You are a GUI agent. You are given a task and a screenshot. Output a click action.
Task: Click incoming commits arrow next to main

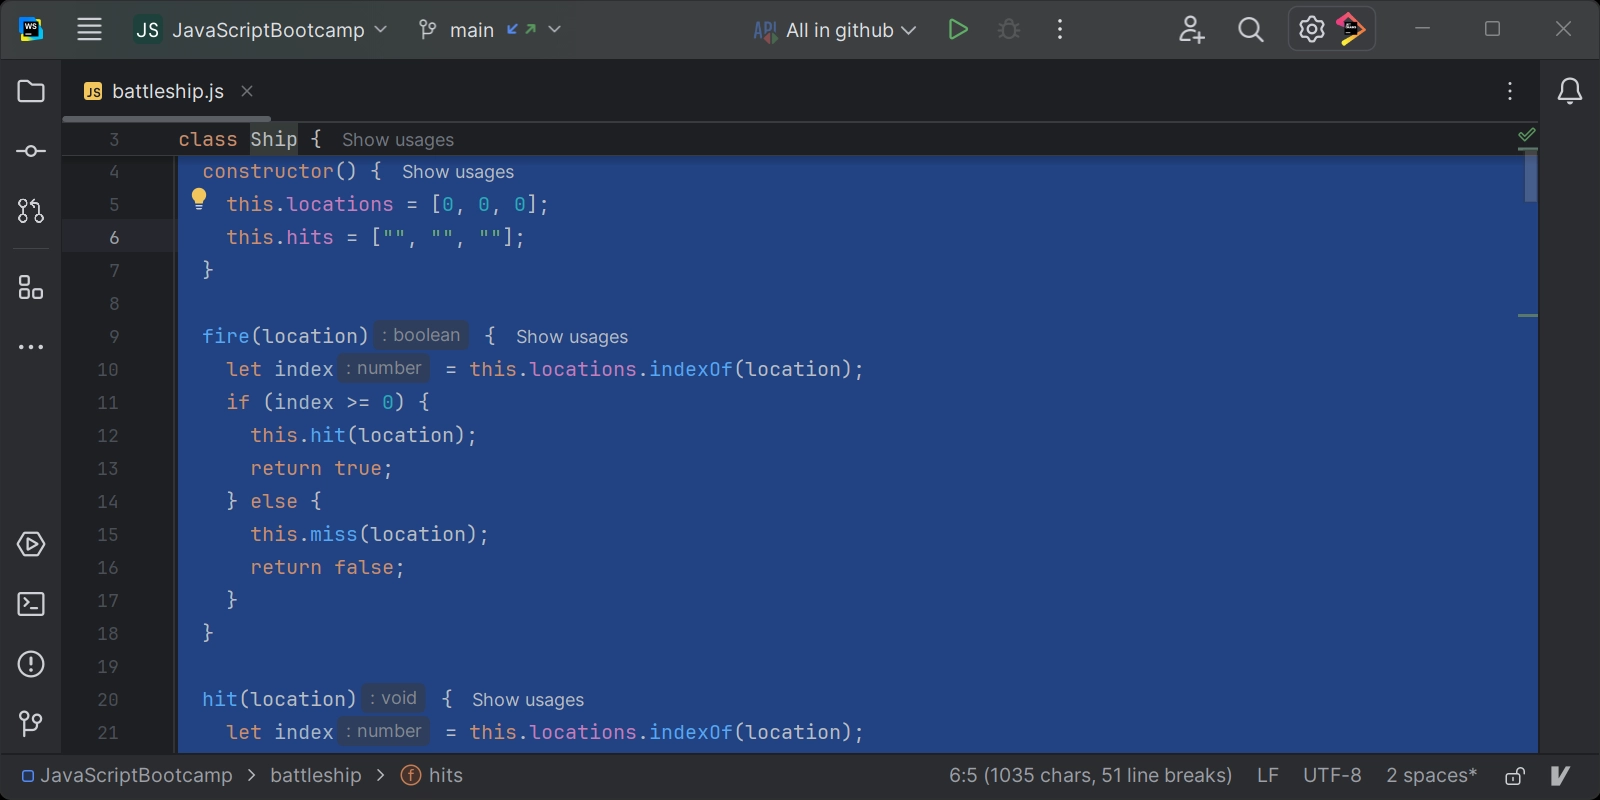point(513,29)
